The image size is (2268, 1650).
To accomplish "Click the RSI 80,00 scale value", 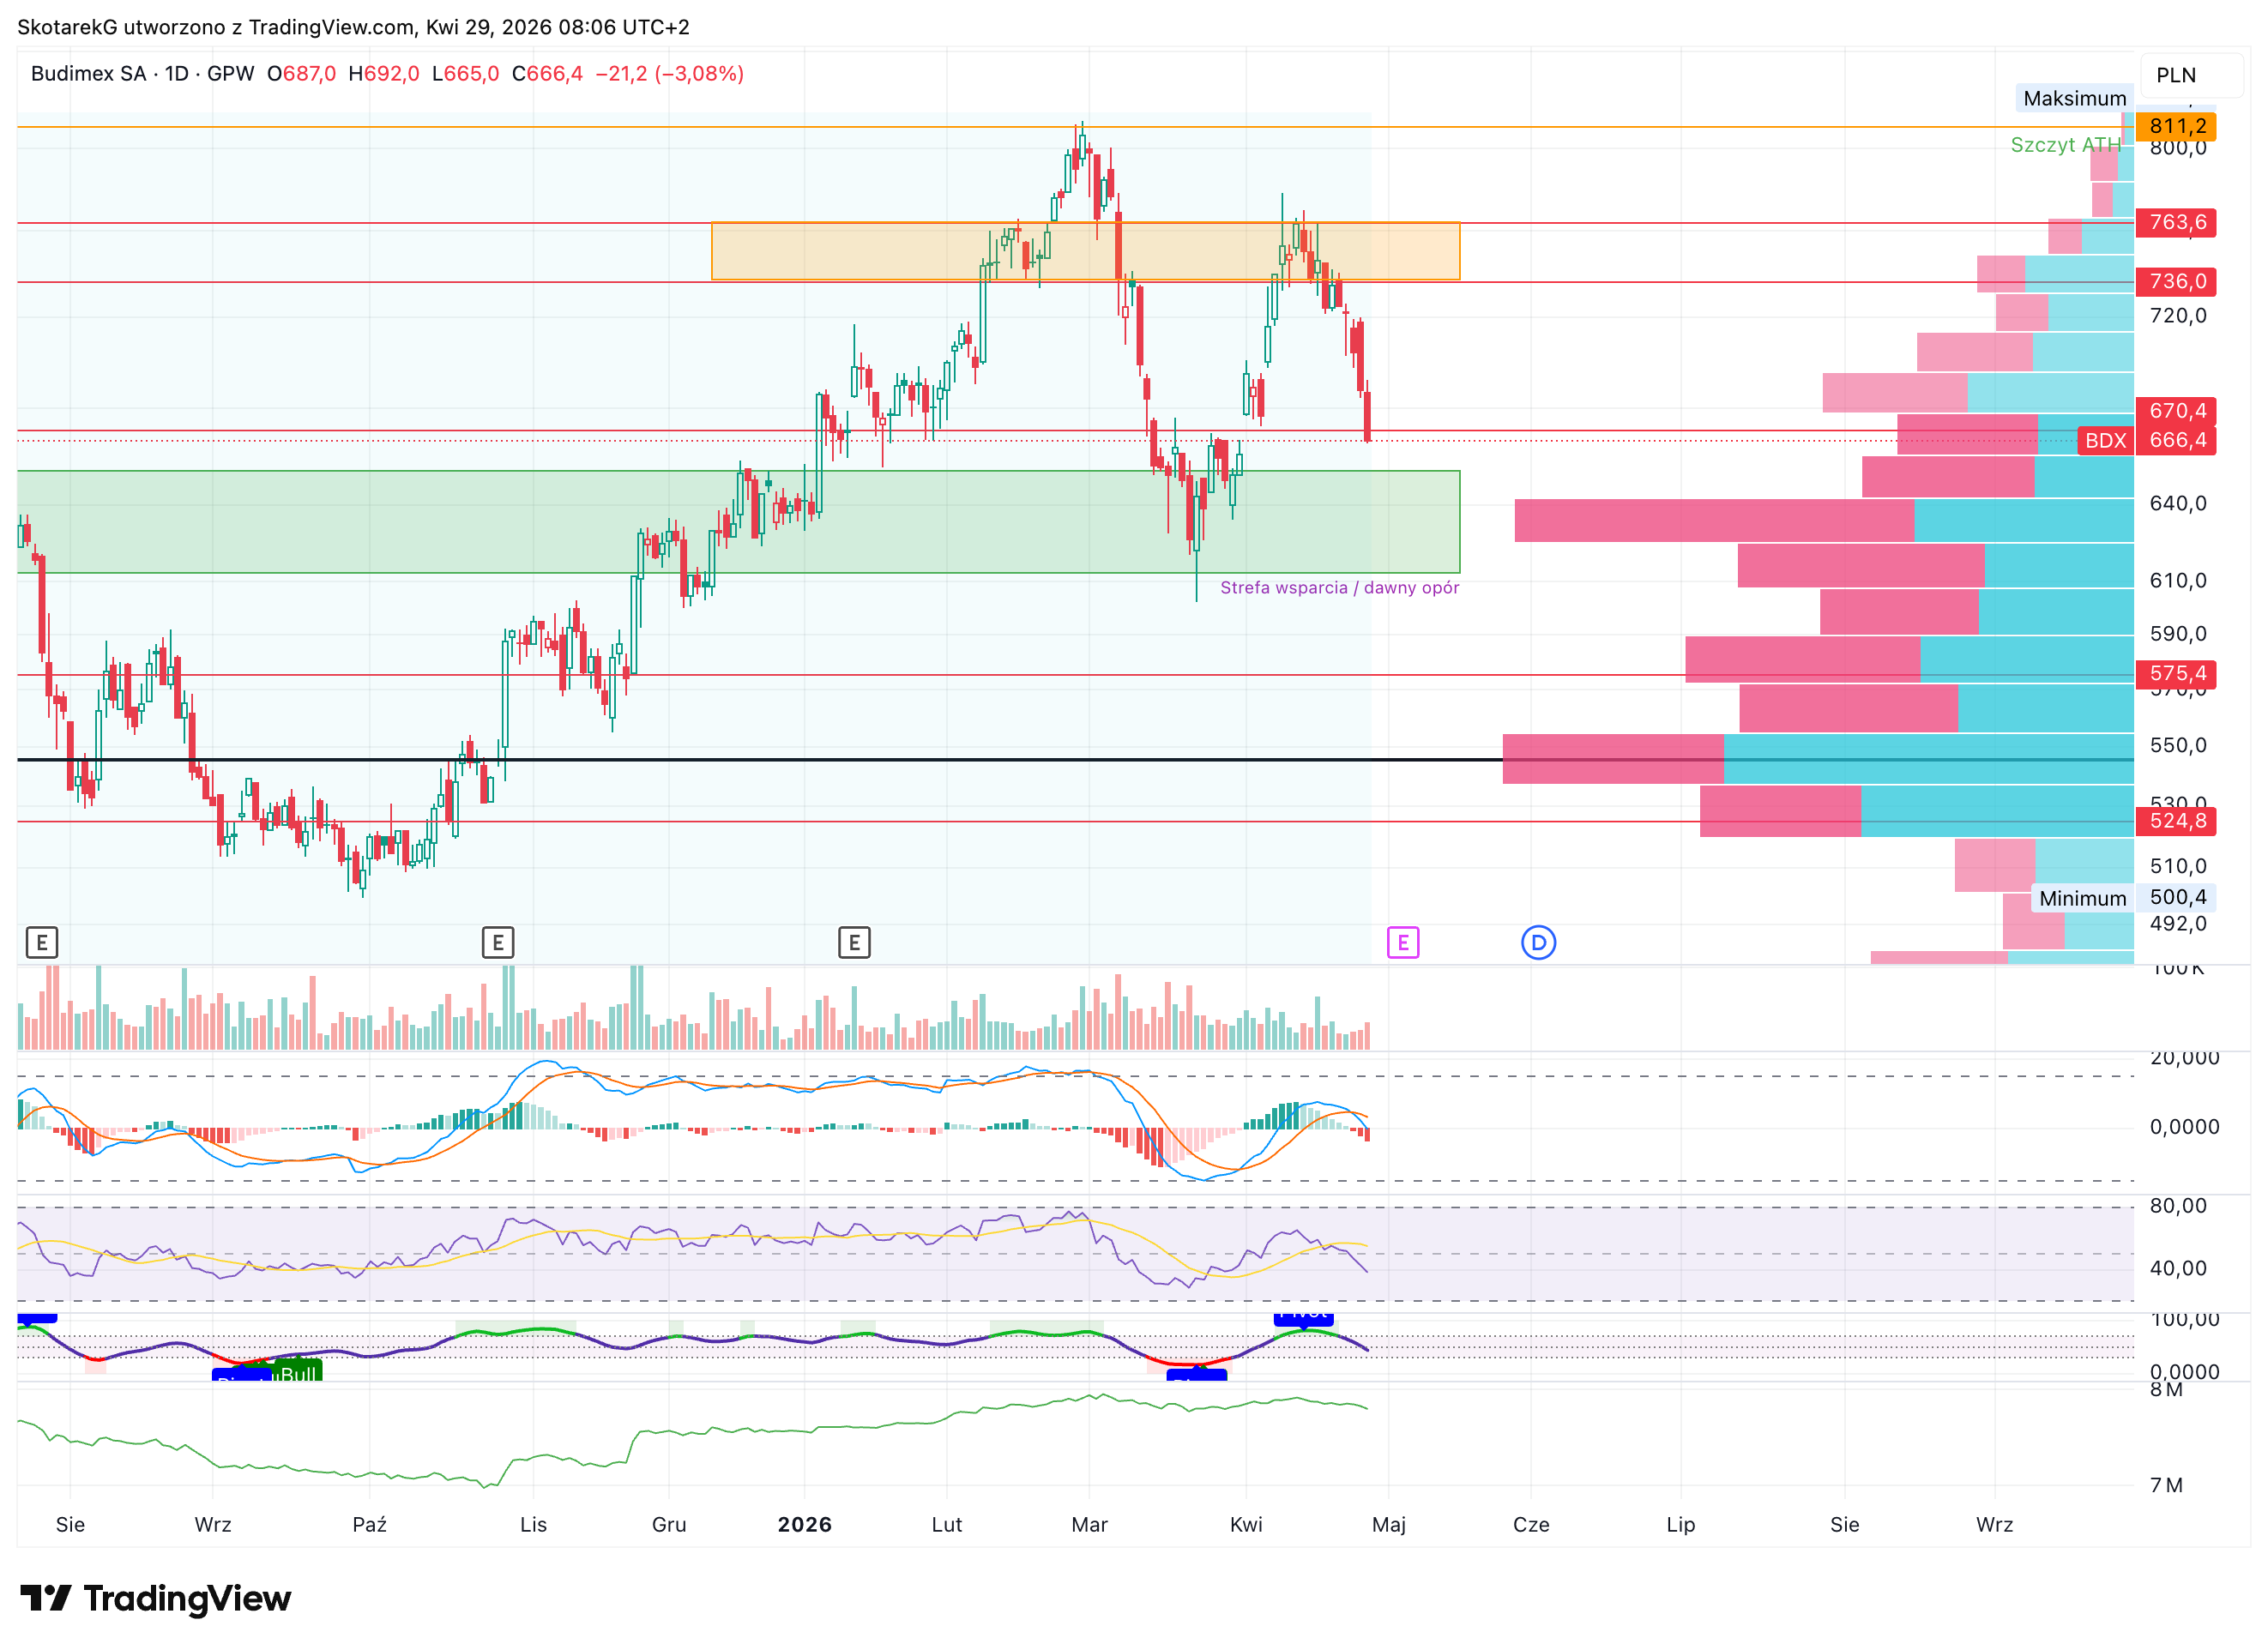I will click(x=2178, y=1205).
